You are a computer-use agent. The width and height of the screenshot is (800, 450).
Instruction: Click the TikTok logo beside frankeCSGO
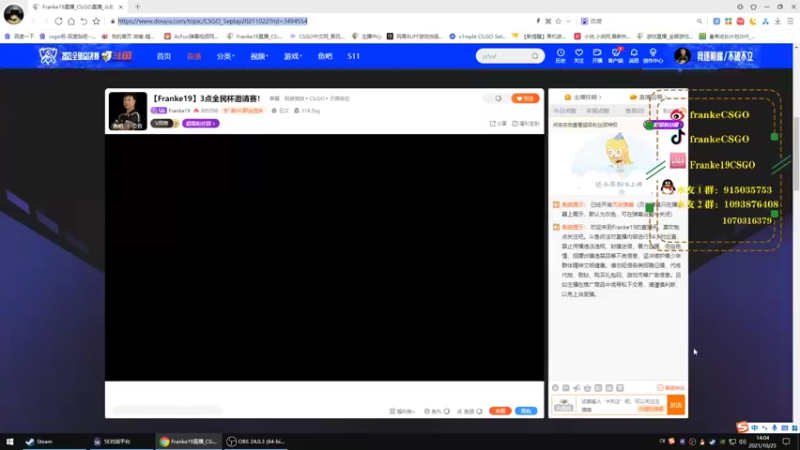click(x=678, y=138)
